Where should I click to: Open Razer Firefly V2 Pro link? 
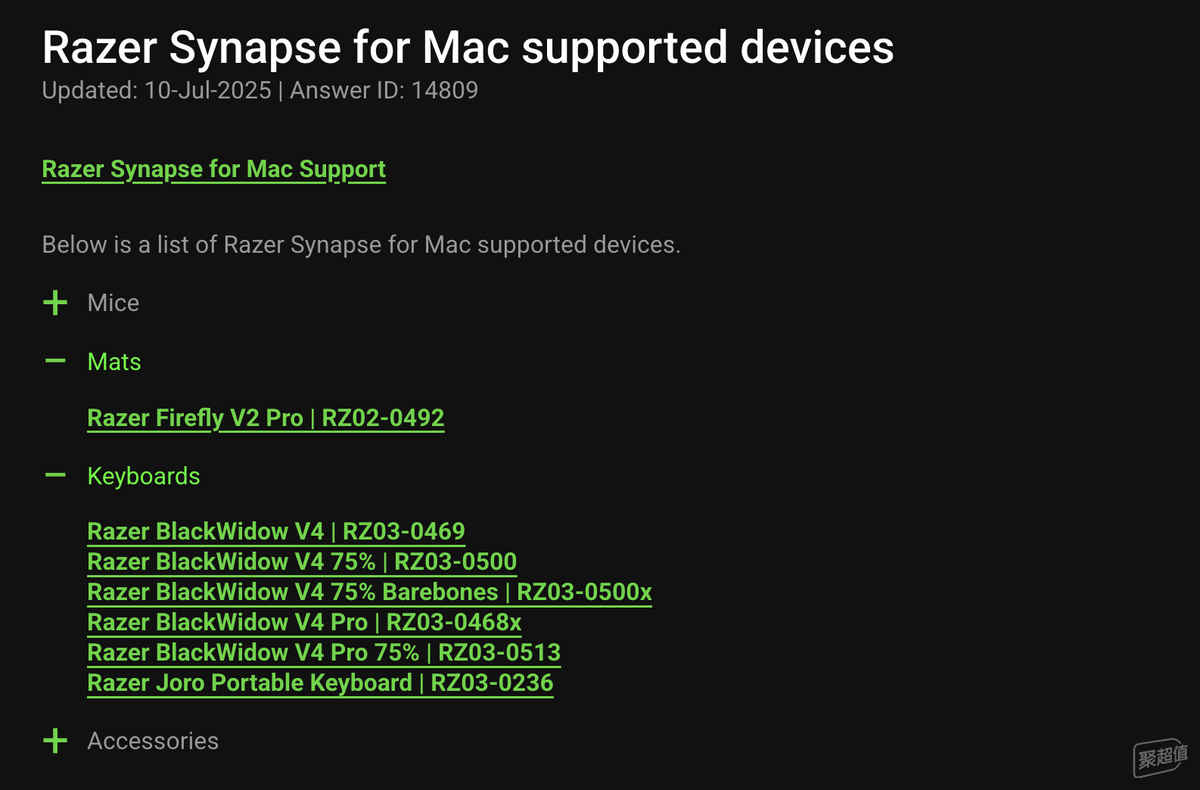[x=266, y=418]
